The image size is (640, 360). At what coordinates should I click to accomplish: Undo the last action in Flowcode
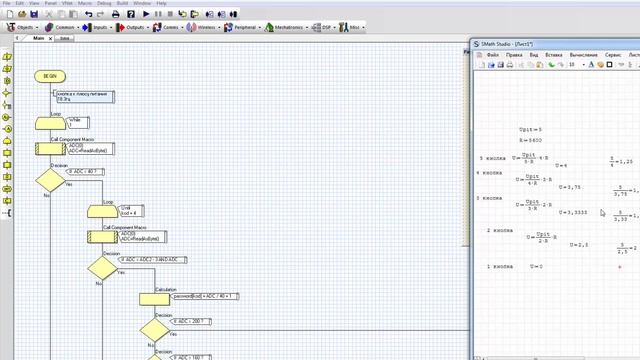coord(89,14)
